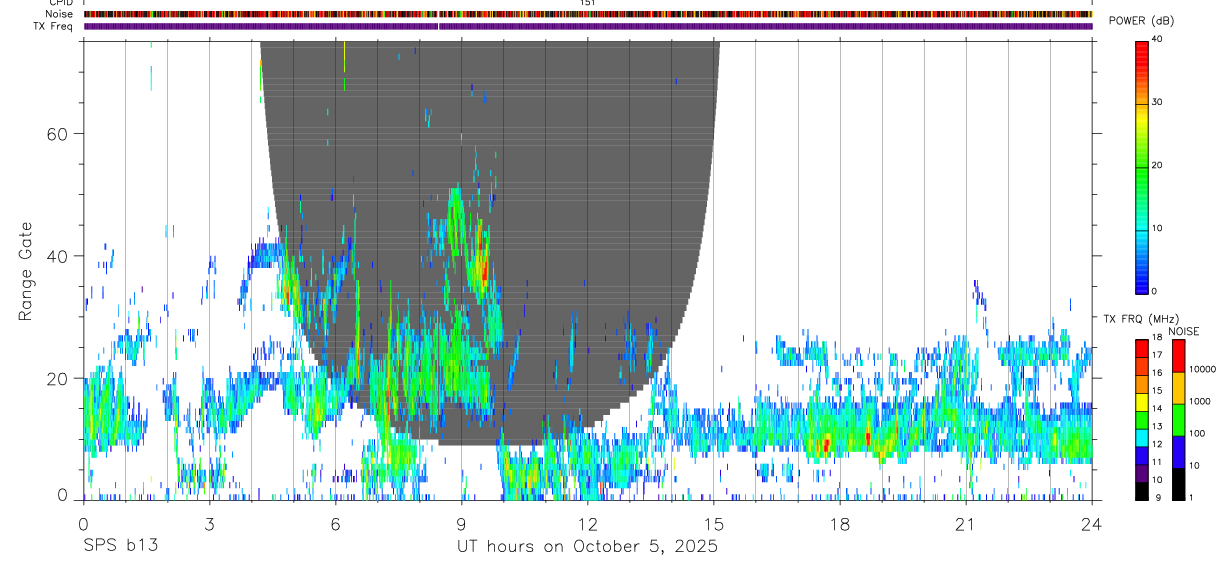Pick the green swatch in the NOISE legend
Screen dimensions: 1228x567
[x=1179, y=420]
